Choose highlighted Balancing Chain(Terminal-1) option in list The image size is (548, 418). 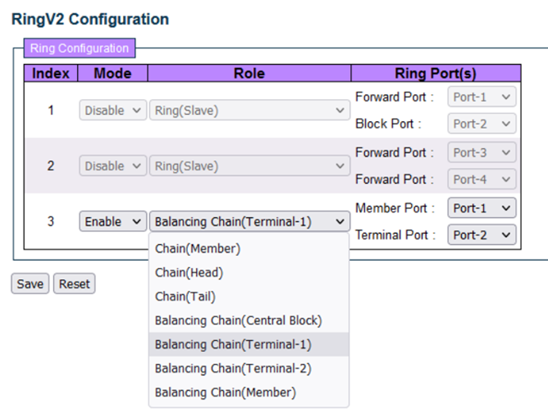(248, 345)
